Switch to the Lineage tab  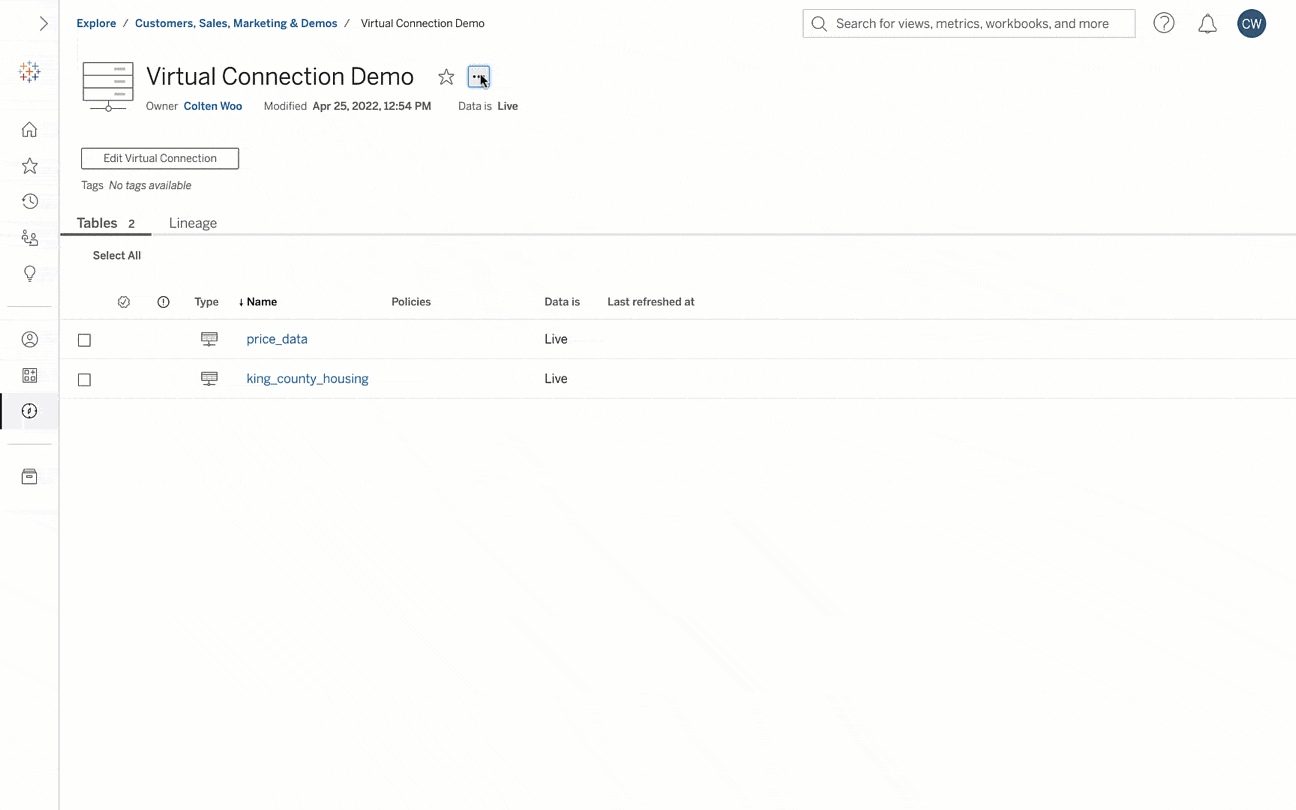193,223
